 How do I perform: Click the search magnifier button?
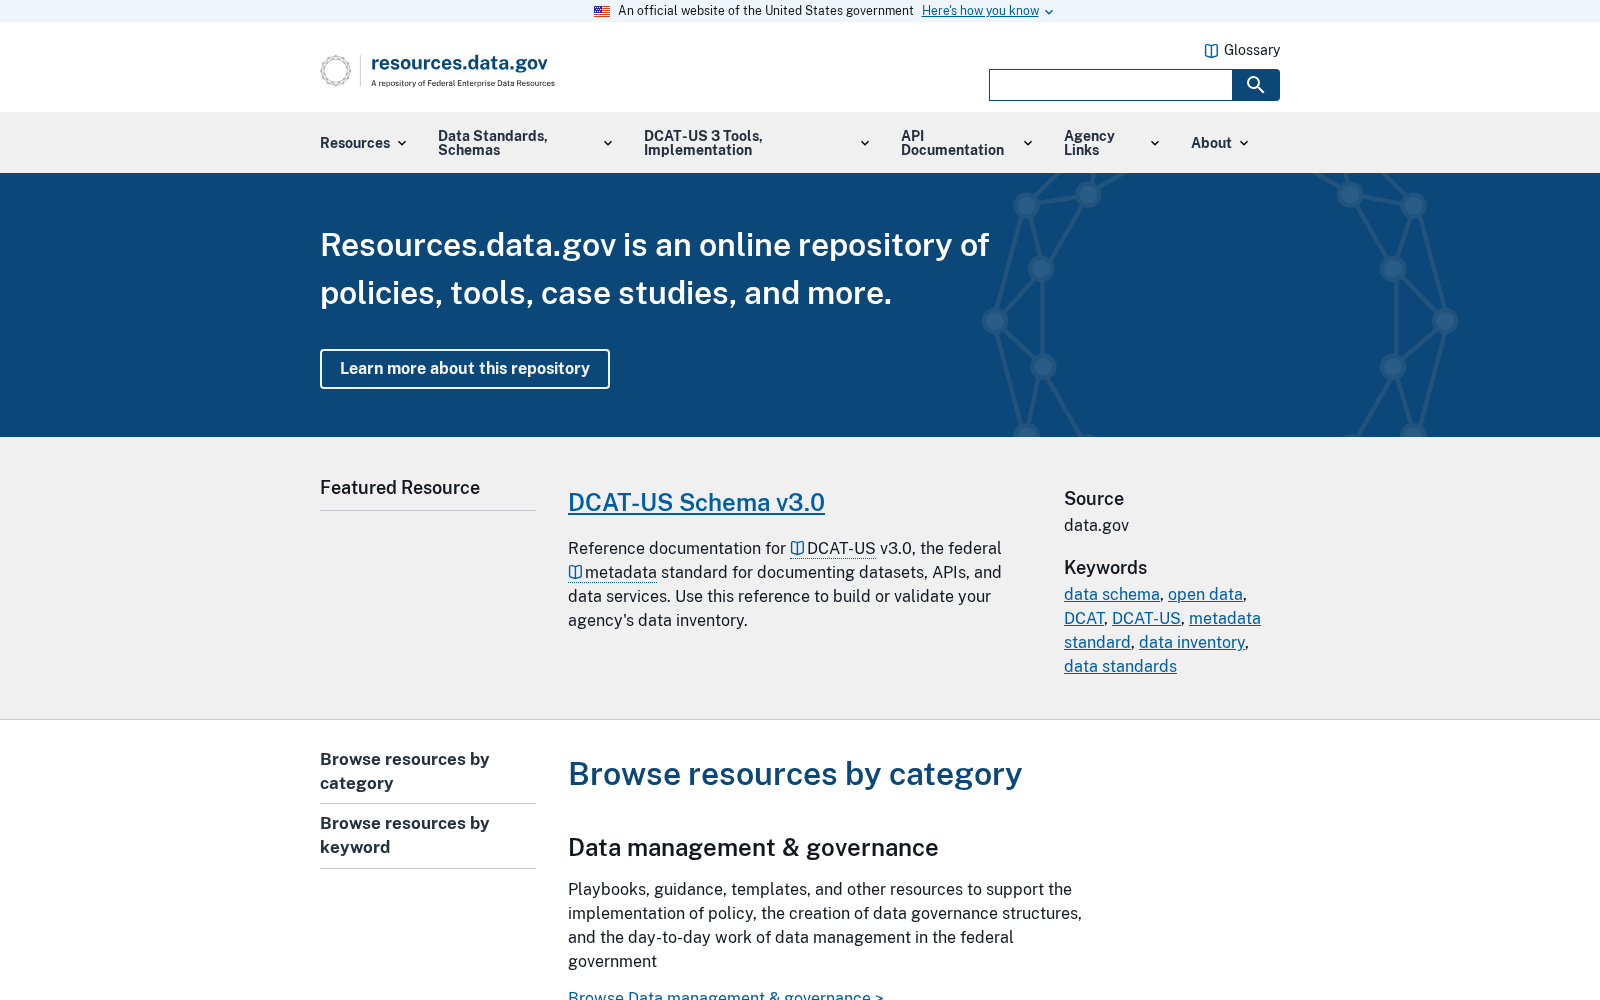pos(1255,85)
